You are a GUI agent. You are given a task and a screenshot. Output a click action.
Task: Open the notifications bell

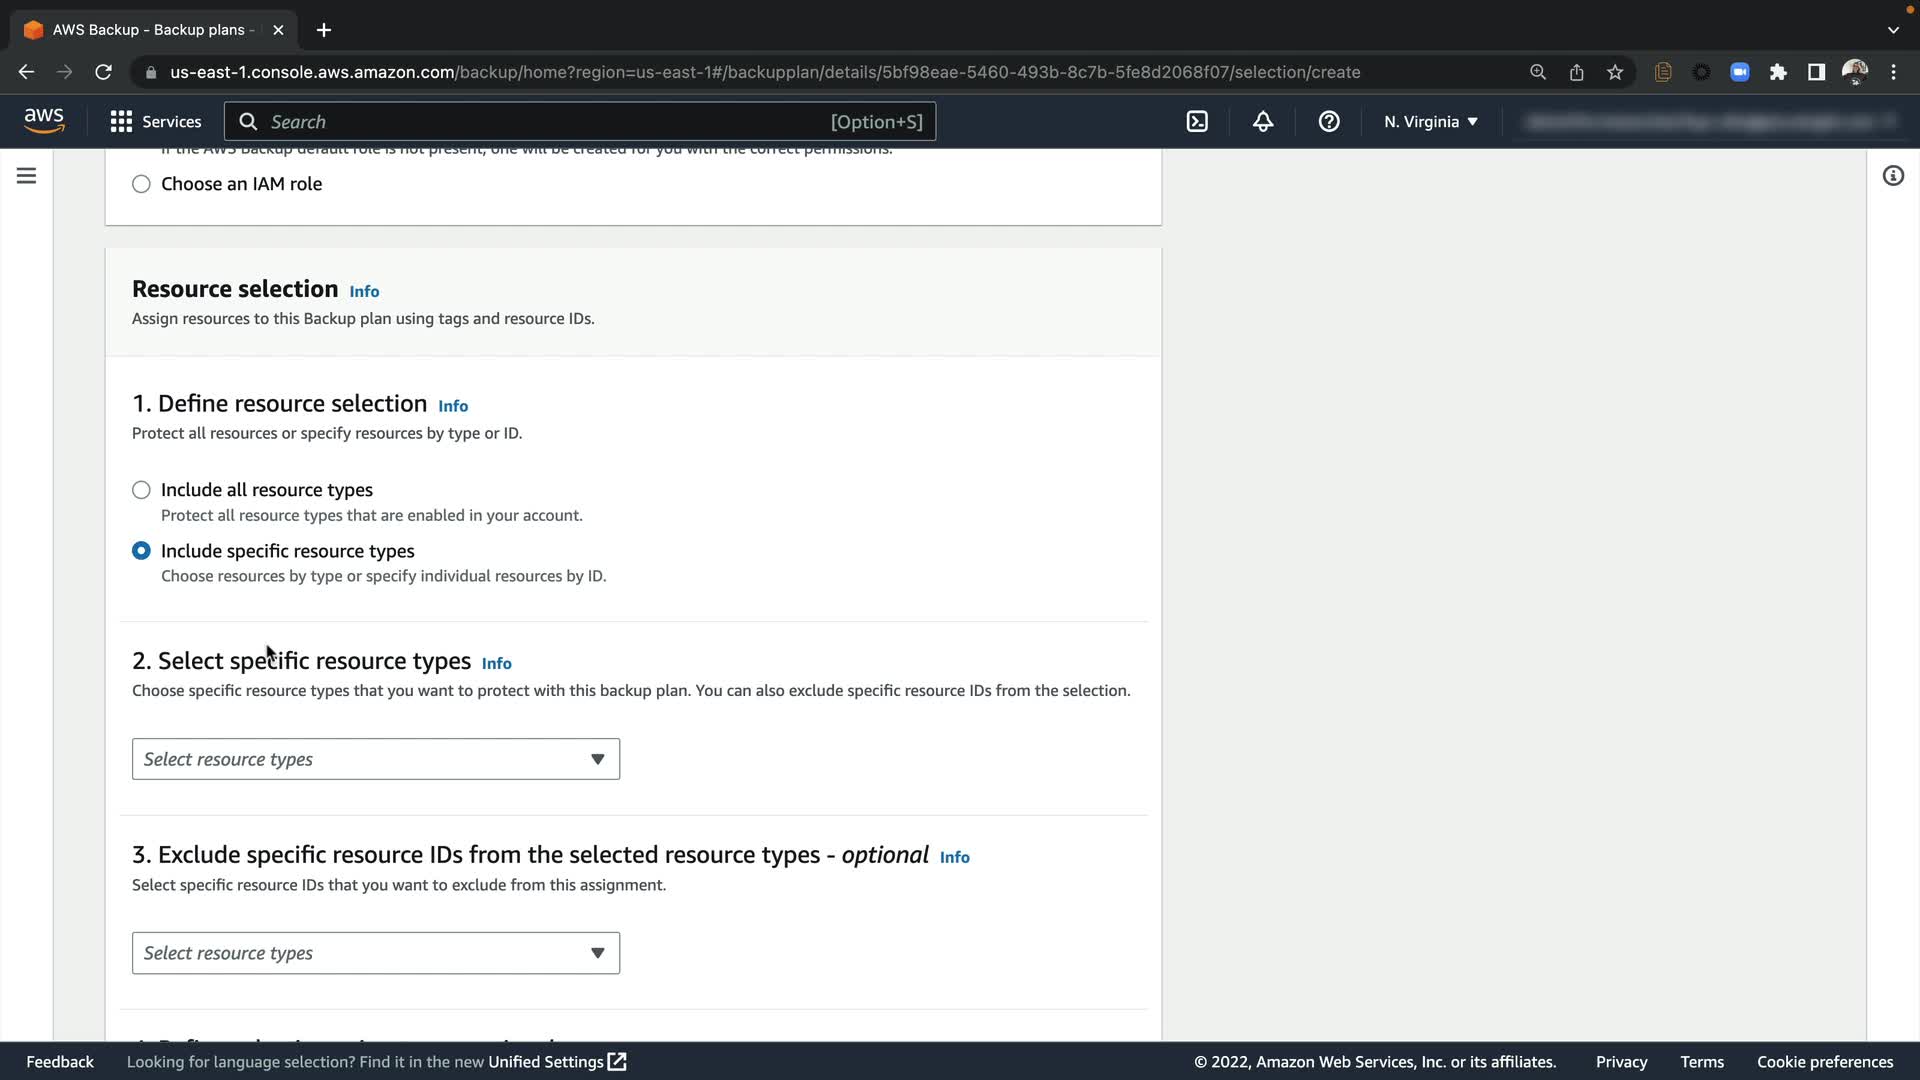(1263, 122)
